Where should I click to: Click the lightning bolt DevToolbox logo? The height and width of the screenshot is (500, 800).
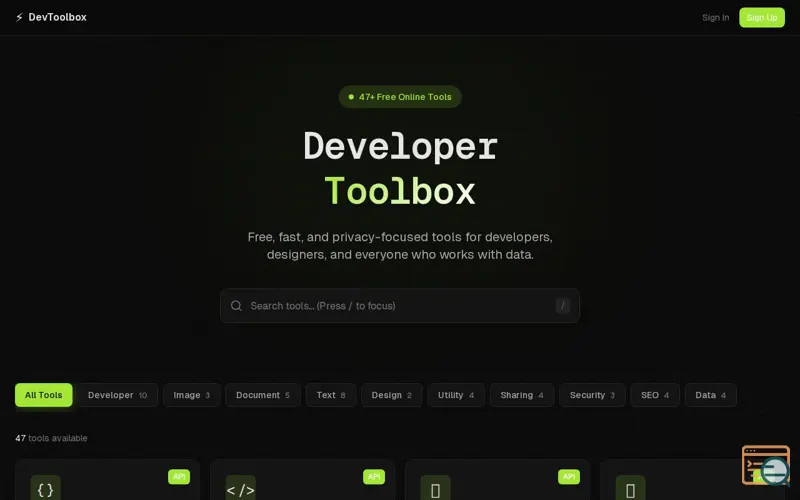point(19,17)
